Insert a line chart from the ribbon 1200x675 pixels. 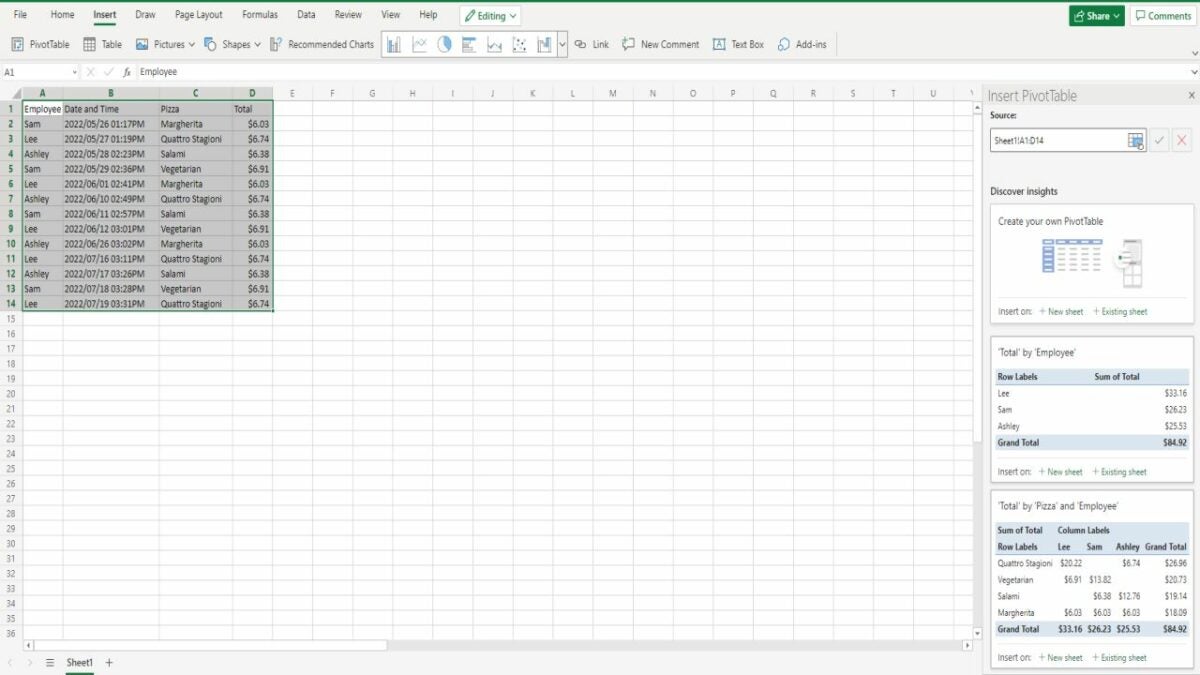(x=419, y=44)
